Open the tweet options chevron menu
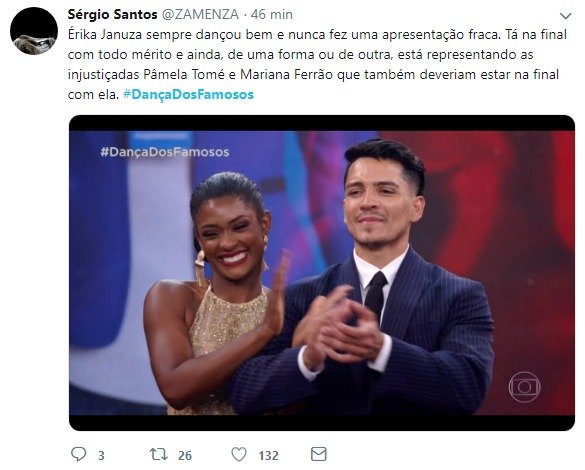 pyautogui.click(x=566, y=16)
